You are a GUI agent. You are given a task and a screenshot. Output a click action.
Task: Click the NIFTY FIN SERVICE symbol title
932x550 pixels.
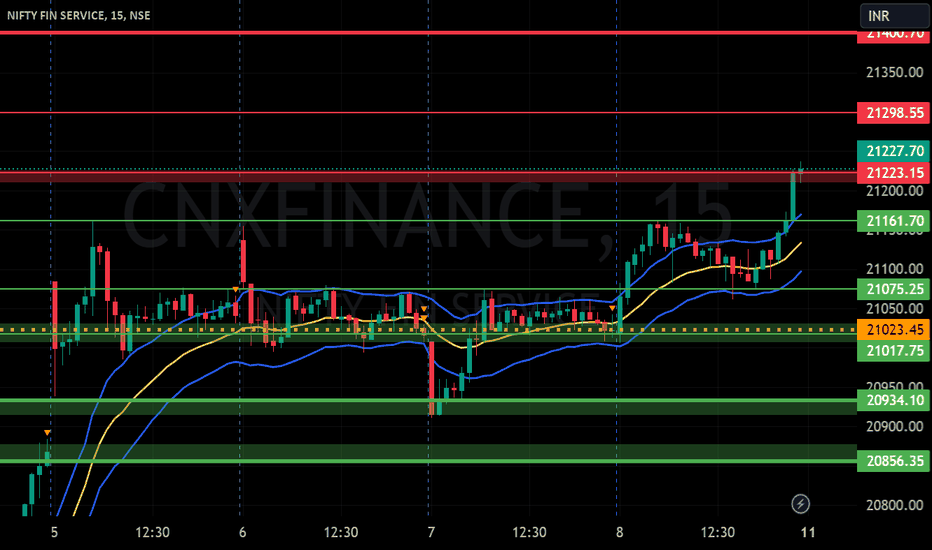coord(78,15)
